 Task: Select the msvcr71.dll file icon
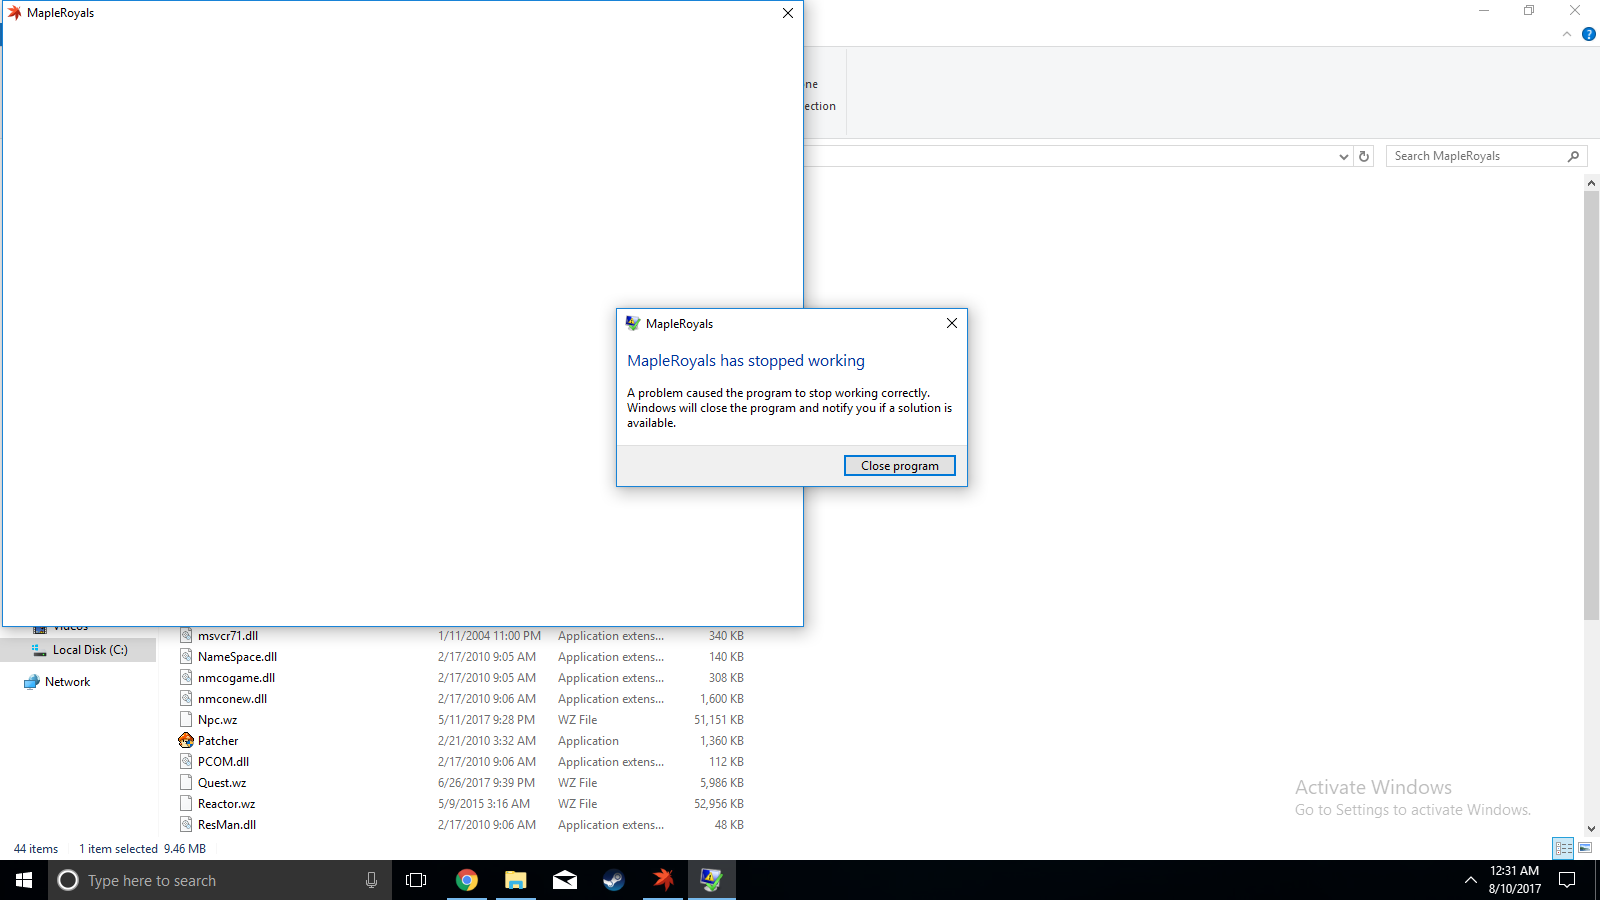point(186,635)
